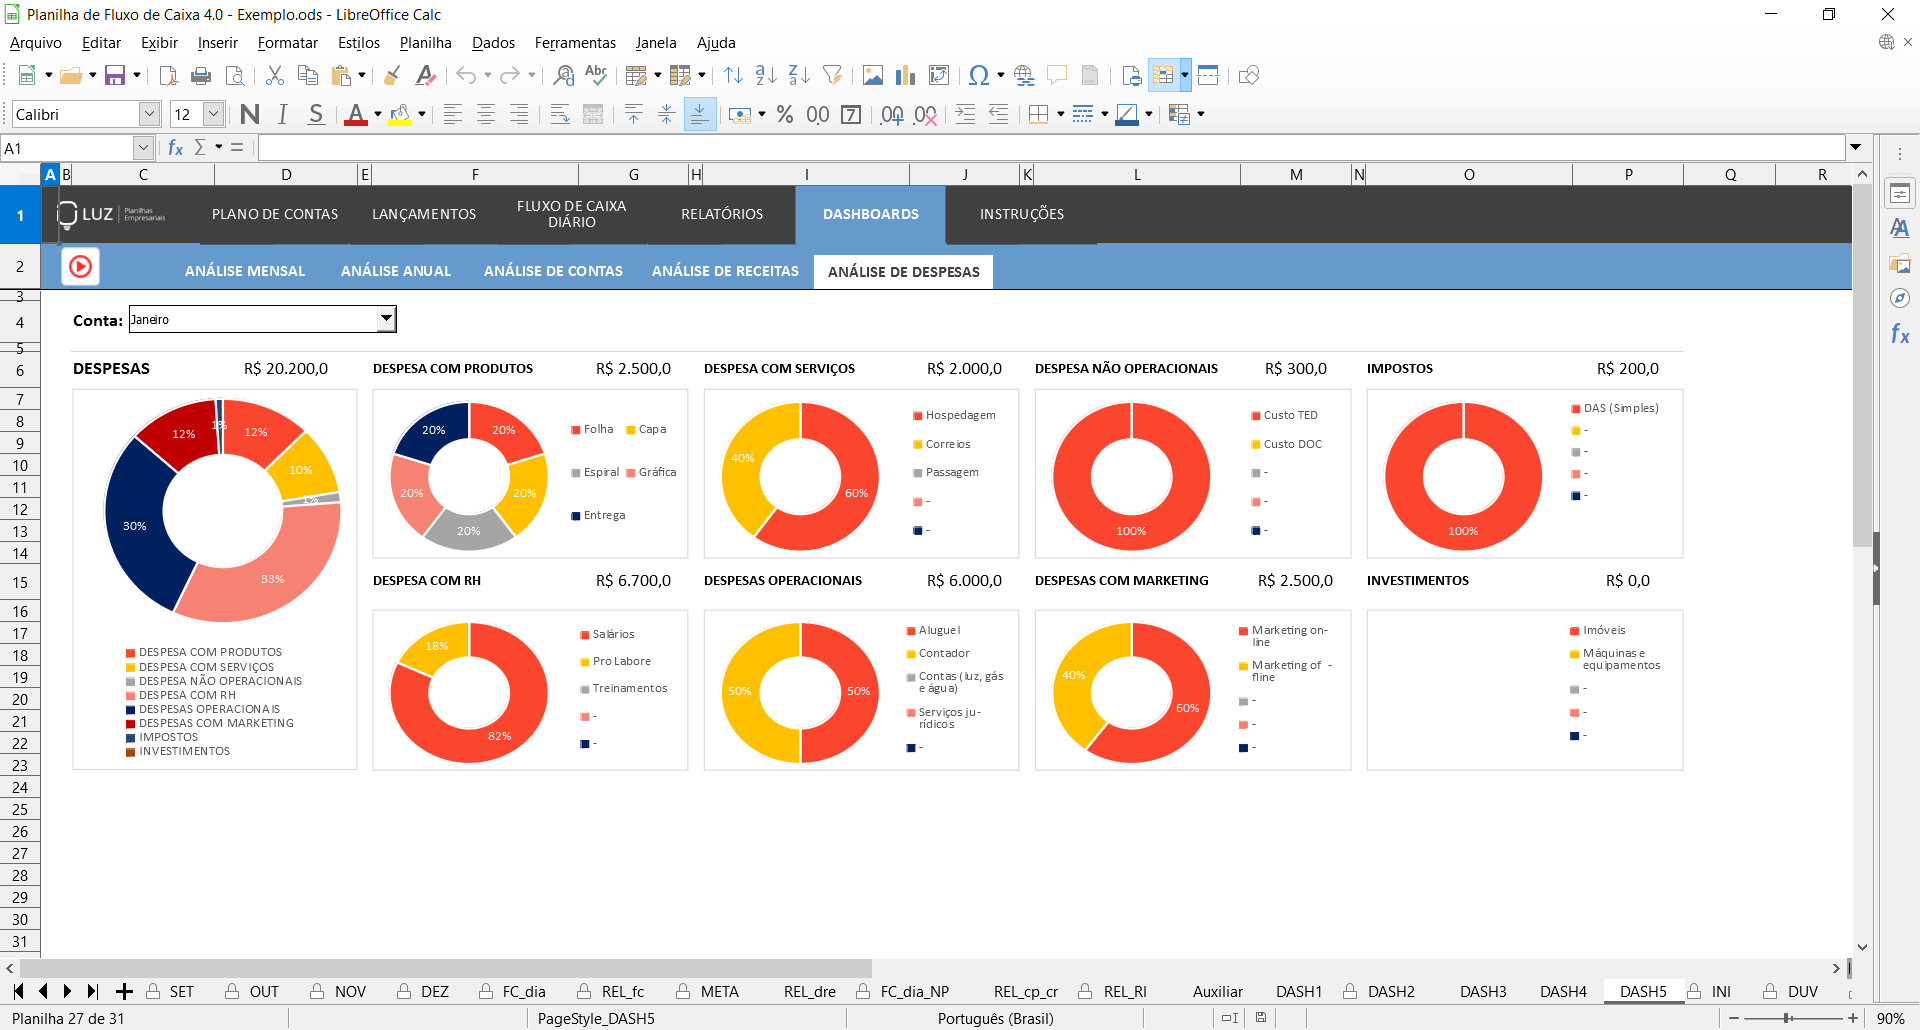Click the zoom slider in status bar
Image resolution: width=1920 pixels, height=1030 pixels.
click(1787, 1018)
